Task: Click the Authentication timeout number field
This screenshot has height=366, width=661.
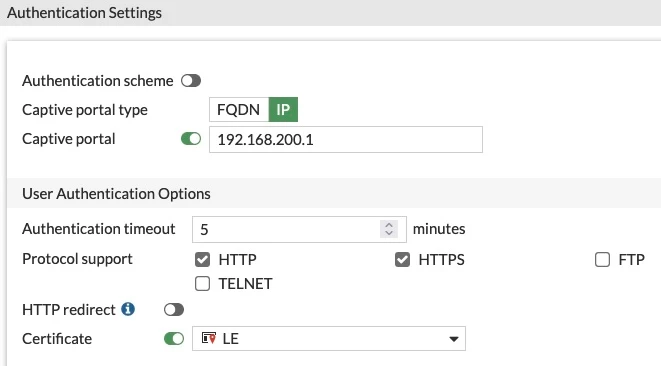Action: pyautogui.click(x=299, y=229)
